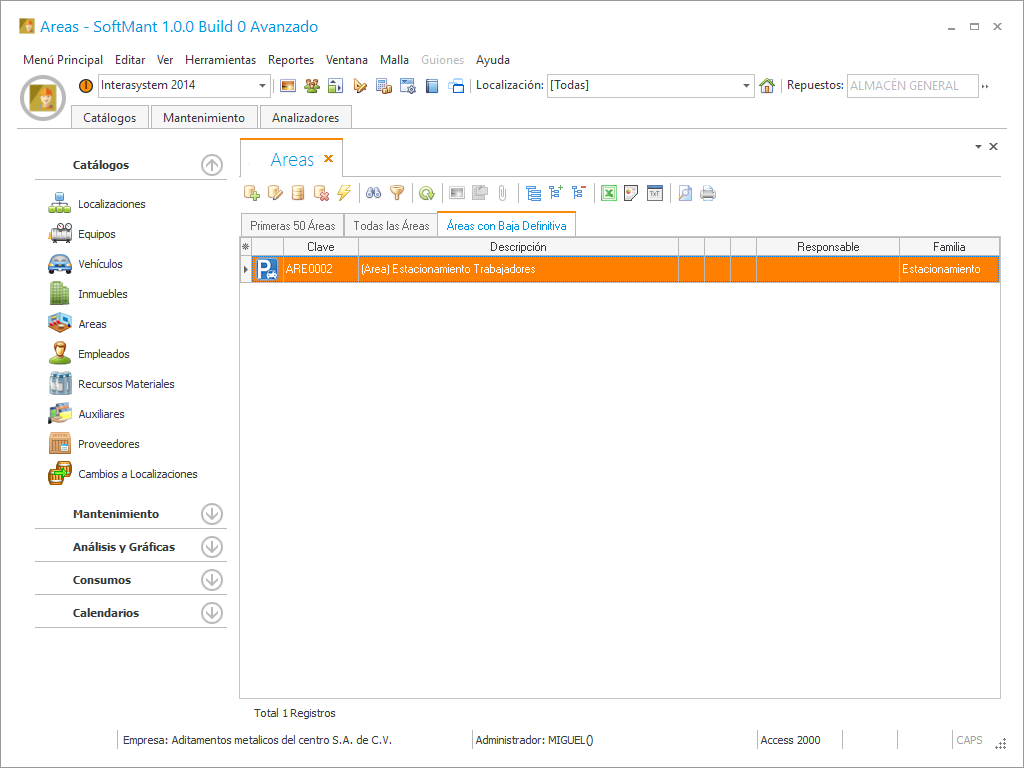1024x768 pixels.
Task: Click the lightning bolt icon
Action: tap(344, 193)
